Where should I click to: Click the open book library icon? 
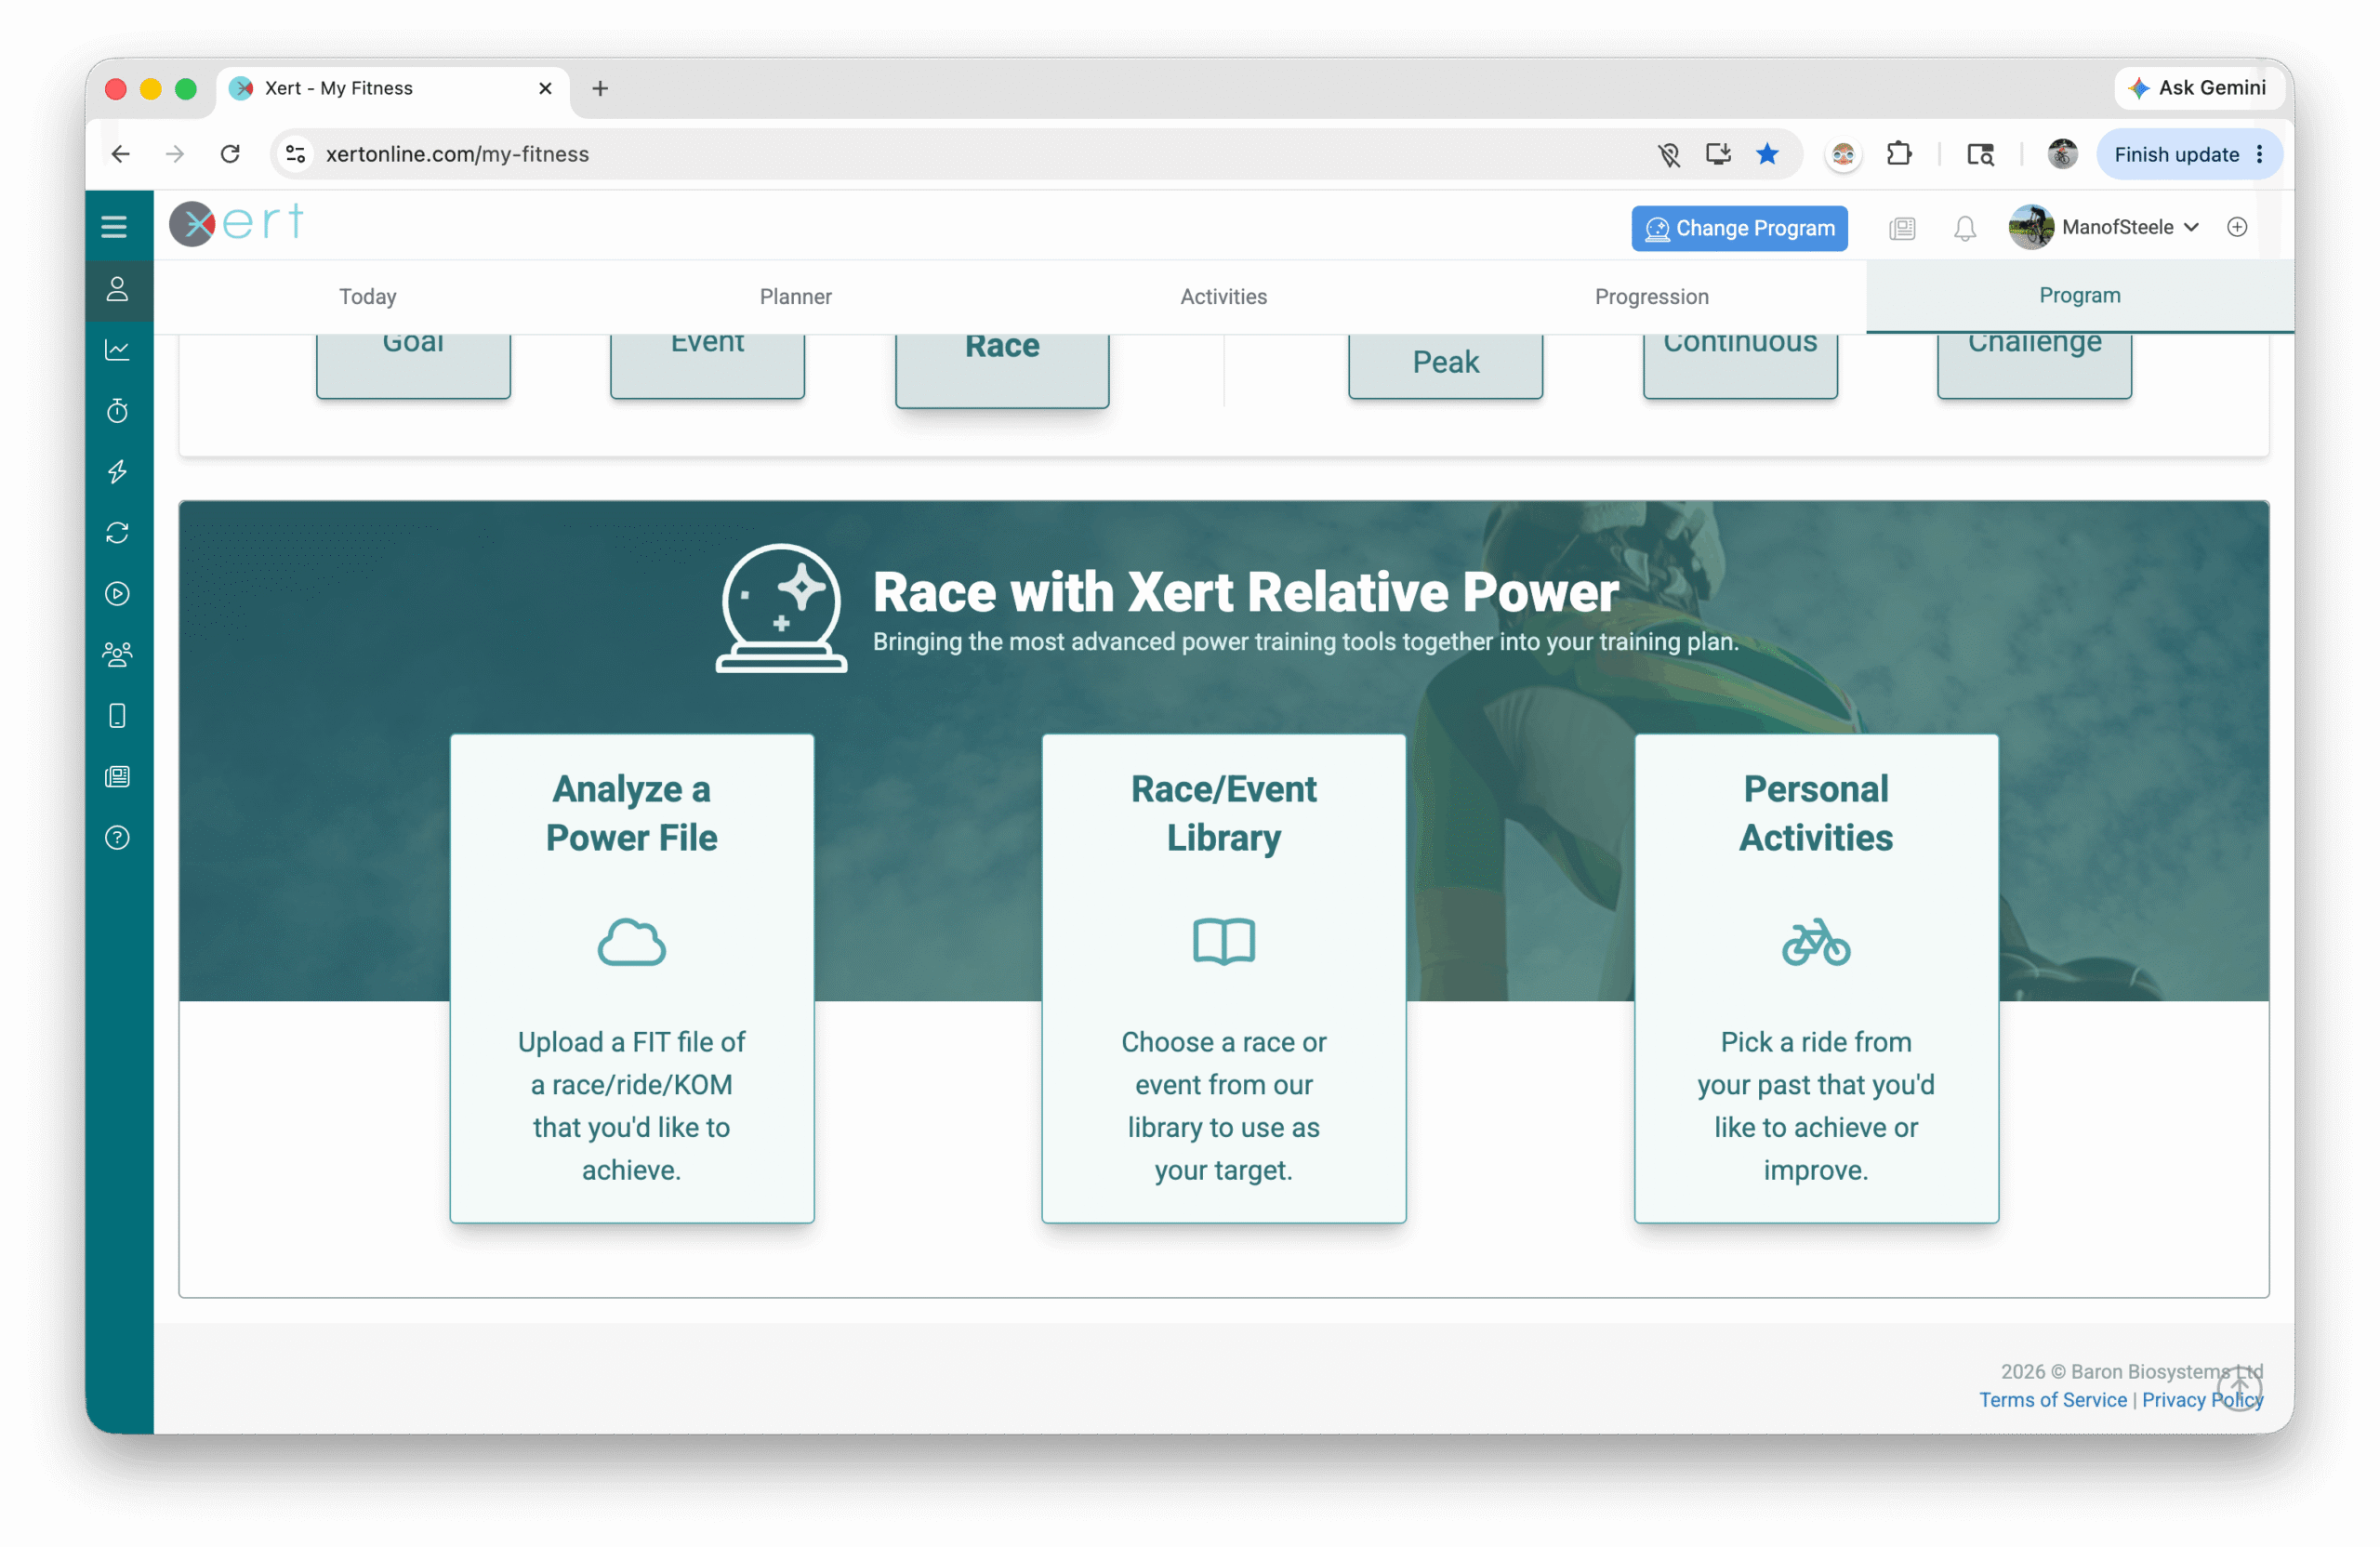tap(1223, 941)
